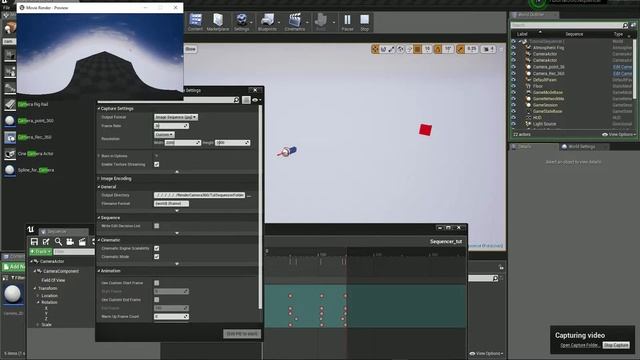Pause the running simulation

coord(347,22)
